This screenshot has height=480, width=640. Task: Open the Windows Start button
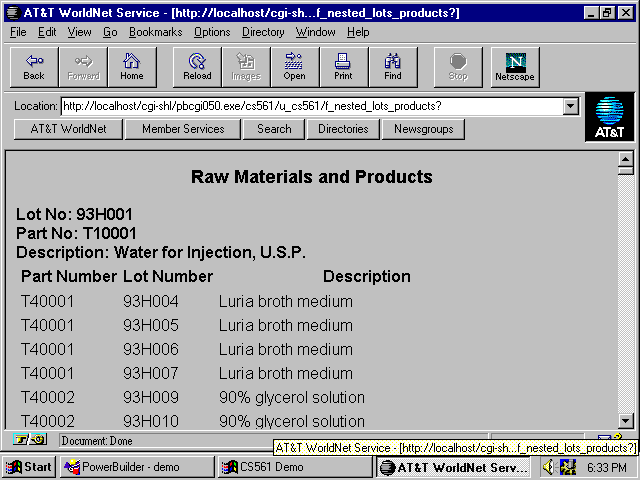coord(28,467)
